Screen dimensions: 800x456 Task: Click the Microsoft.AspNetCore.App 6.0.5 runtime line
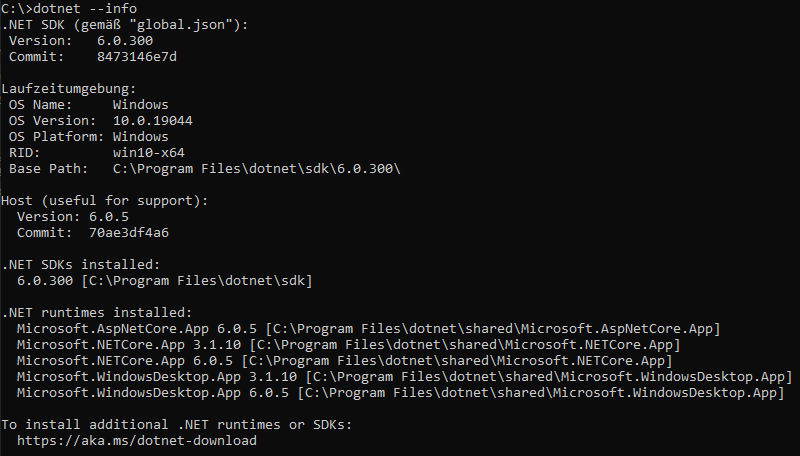[368, 329]
